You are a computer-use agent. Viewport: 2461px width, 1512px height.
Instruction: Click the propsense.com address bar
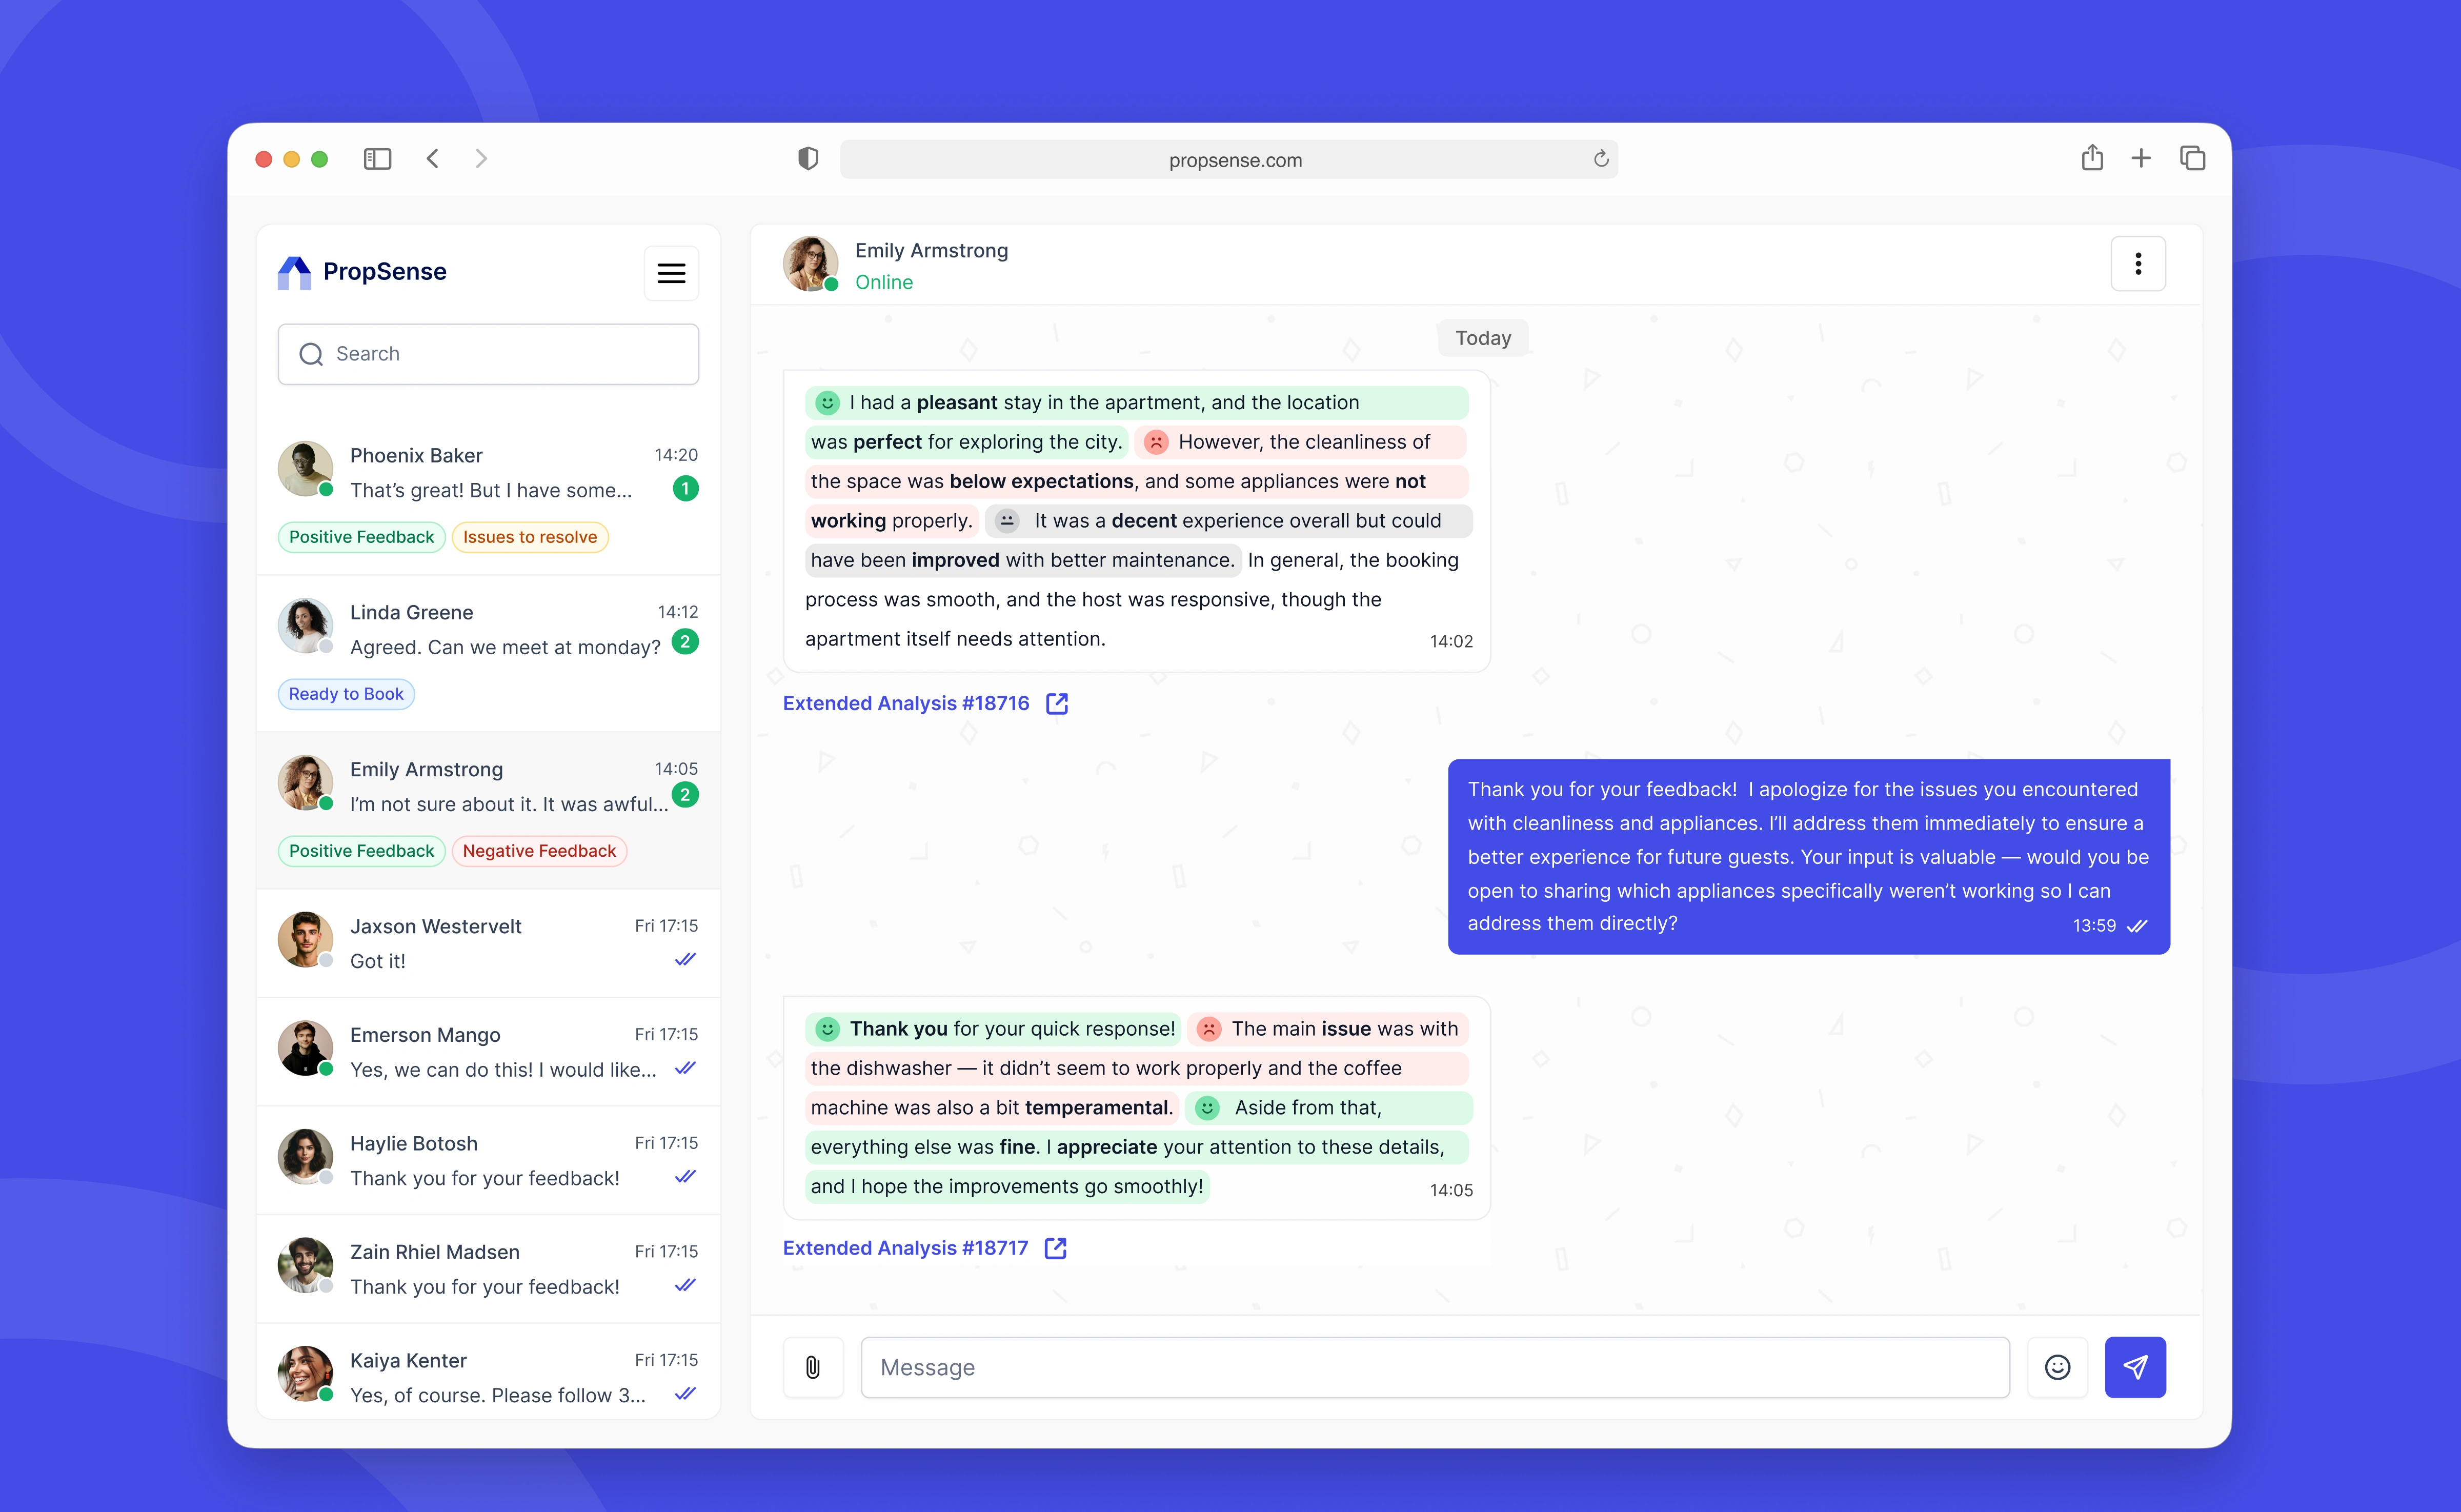coord(1228,159)
